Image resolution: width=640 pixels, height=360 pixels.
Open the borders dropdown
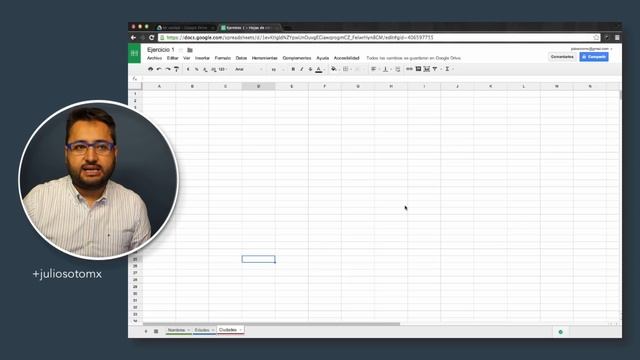[x=347, y=69]
